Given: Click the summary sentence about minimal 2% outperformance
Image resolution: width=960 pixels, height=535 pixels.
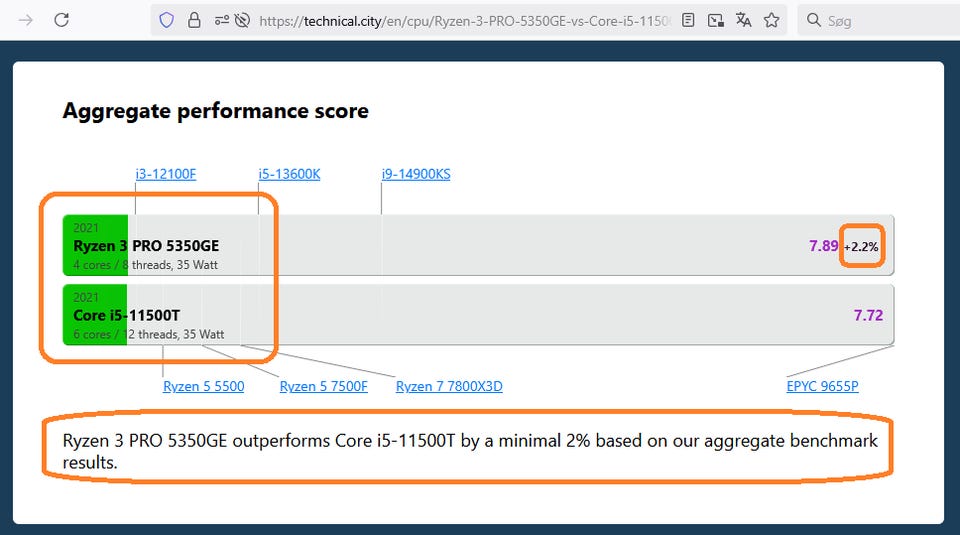Looking at the screenshot, I should (x=470, y=451).
